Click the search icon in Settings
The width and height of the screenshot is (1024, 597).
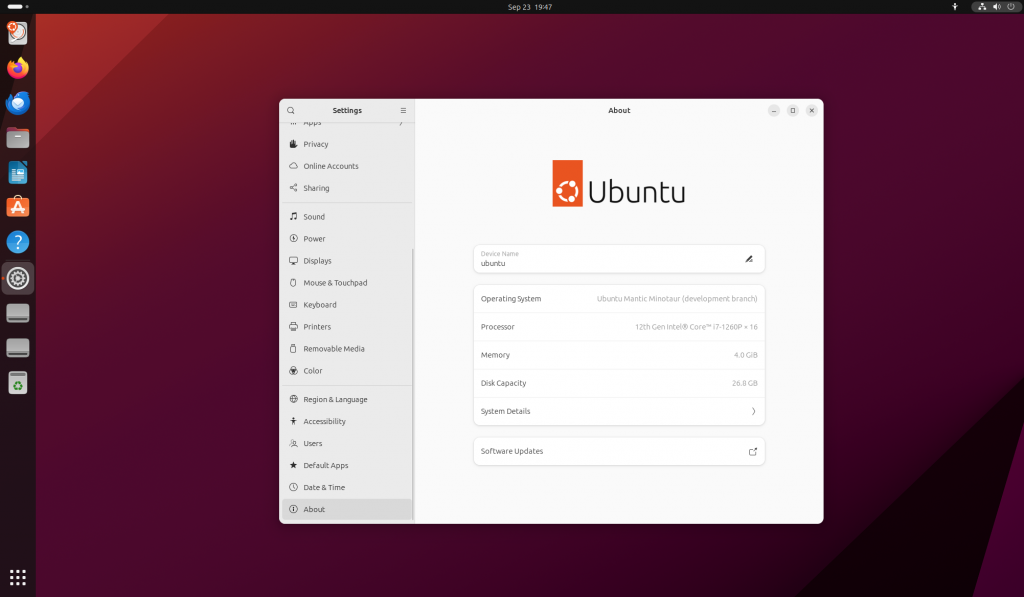coord(290,110)
